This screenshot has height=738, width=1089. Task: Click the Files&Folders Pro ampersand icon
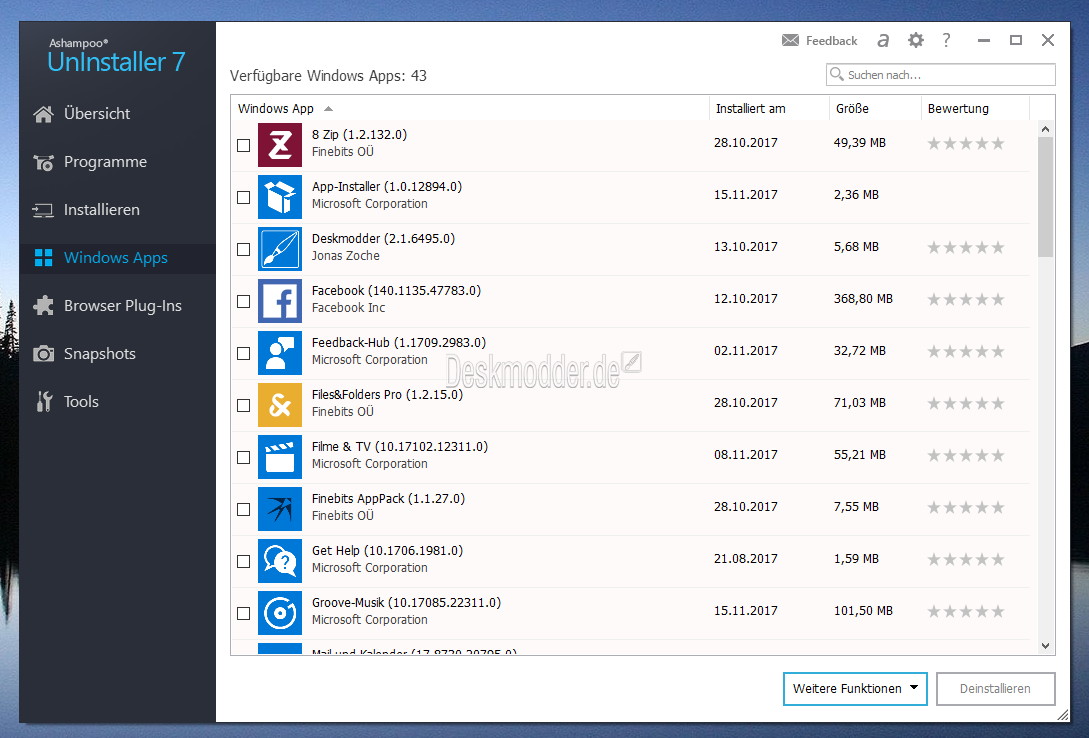(280, 405)
